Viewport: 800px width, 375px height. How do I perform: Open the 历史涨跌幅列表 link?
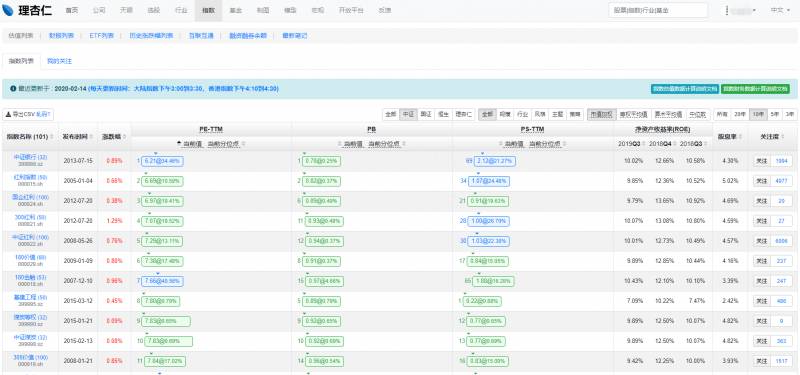click(151, 36)
